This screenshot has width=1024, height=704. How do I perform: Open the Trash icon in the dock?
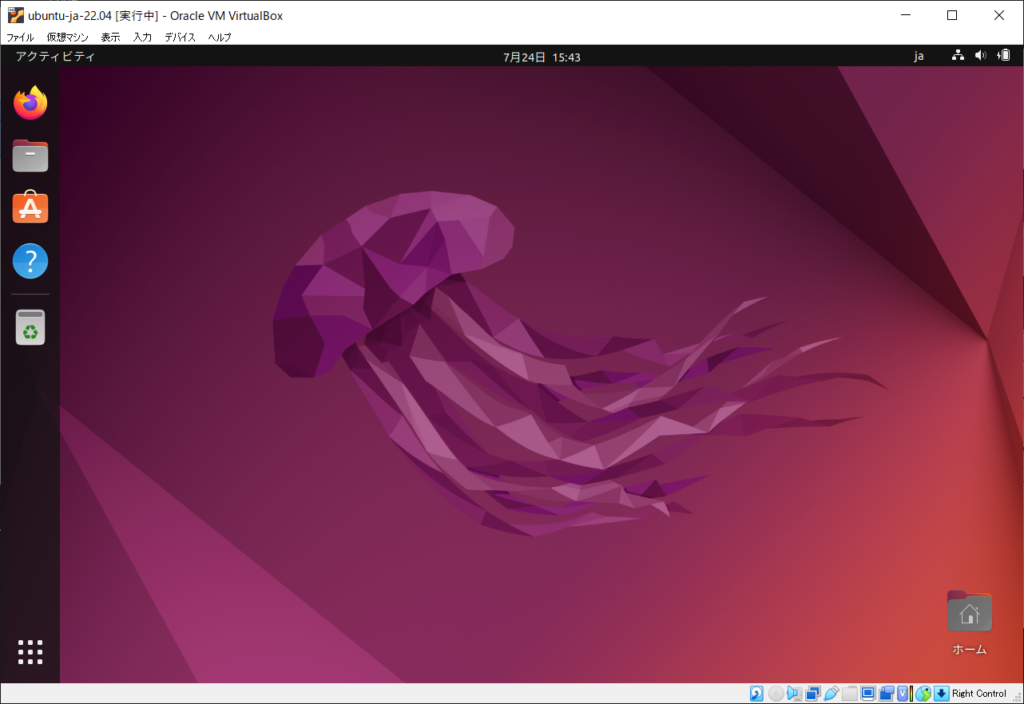(30, 327)
